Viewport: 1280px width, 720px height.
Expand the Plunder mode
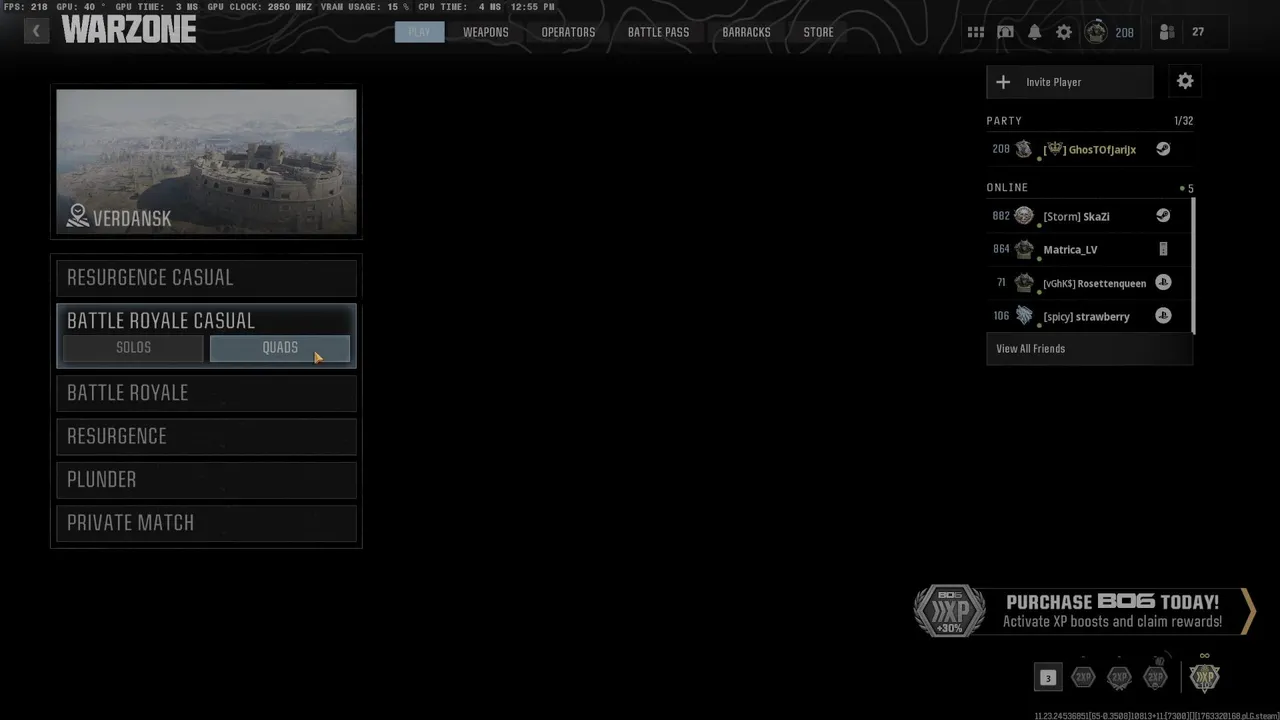click(206, 480)
